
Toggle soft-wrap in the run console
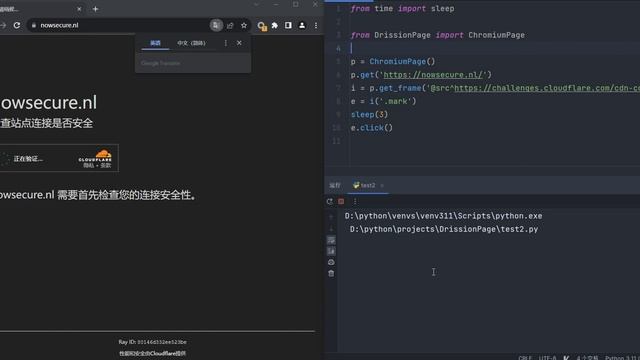click(331, 240)
